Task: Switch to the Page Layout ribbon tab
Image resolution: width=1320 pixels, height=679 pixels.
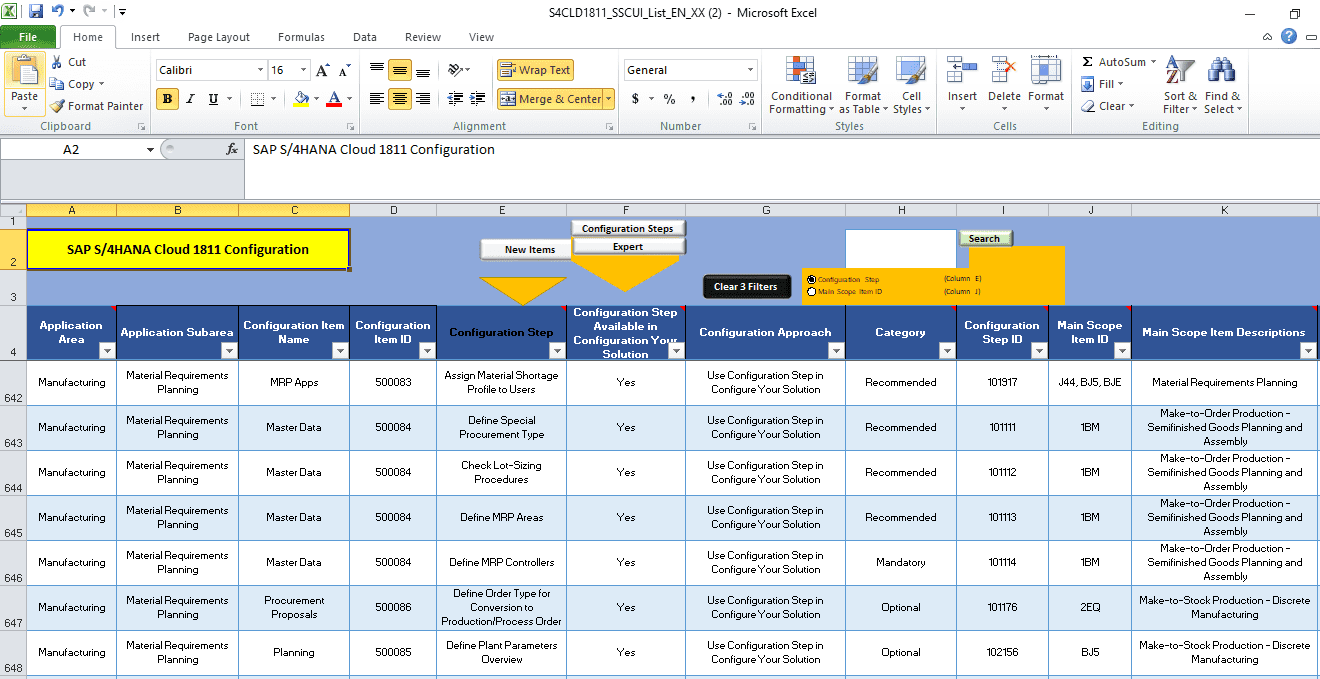Action: click(219, 37)
